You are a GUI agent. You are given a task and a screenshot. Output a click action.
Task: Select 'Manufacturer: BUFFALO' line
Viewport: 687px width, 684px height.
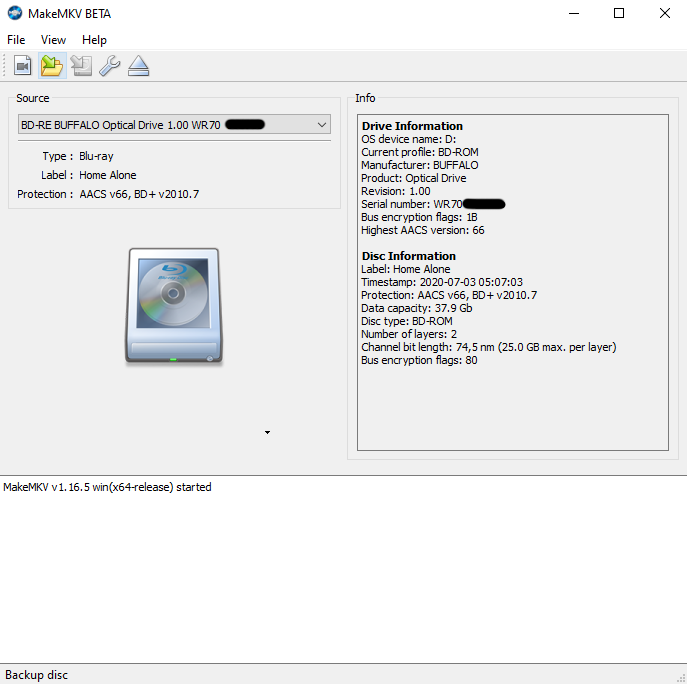420,165
